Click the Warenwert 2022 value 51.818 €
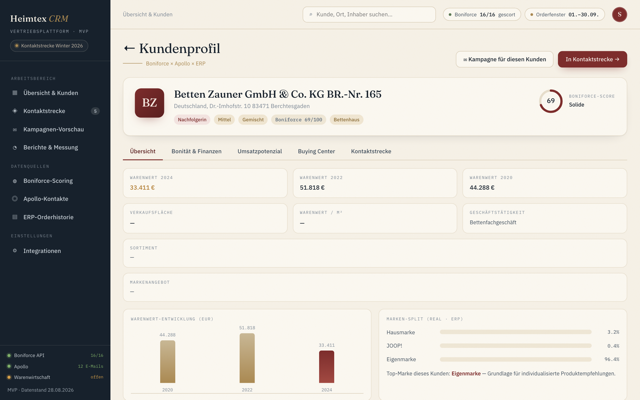Screen dimensions: 640x400 [312, 188]
